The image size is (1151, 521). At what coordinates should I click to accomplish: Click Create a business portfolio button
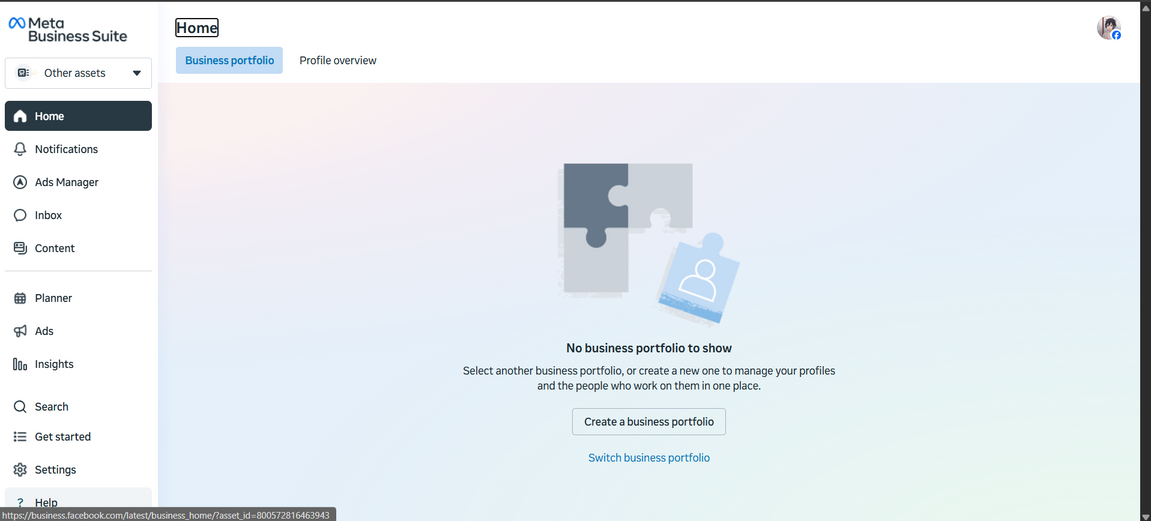click(x=649, y=422)
